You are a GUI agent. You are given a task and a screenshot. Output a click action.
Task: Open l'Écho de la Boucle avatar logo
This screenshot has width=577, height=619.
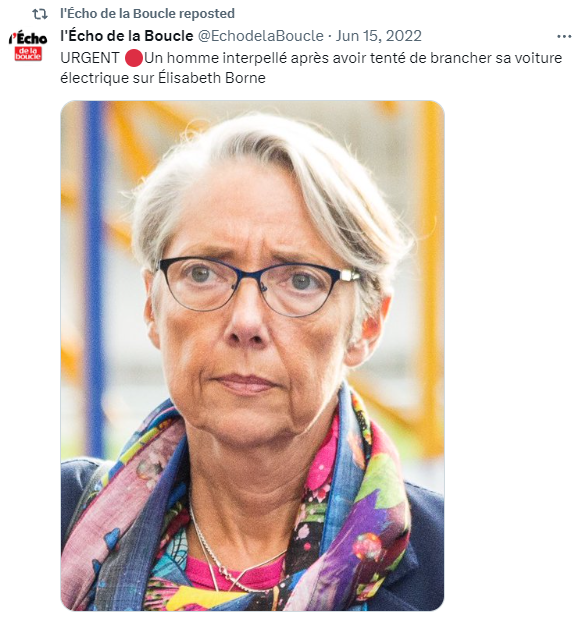[x=28, y=46]
